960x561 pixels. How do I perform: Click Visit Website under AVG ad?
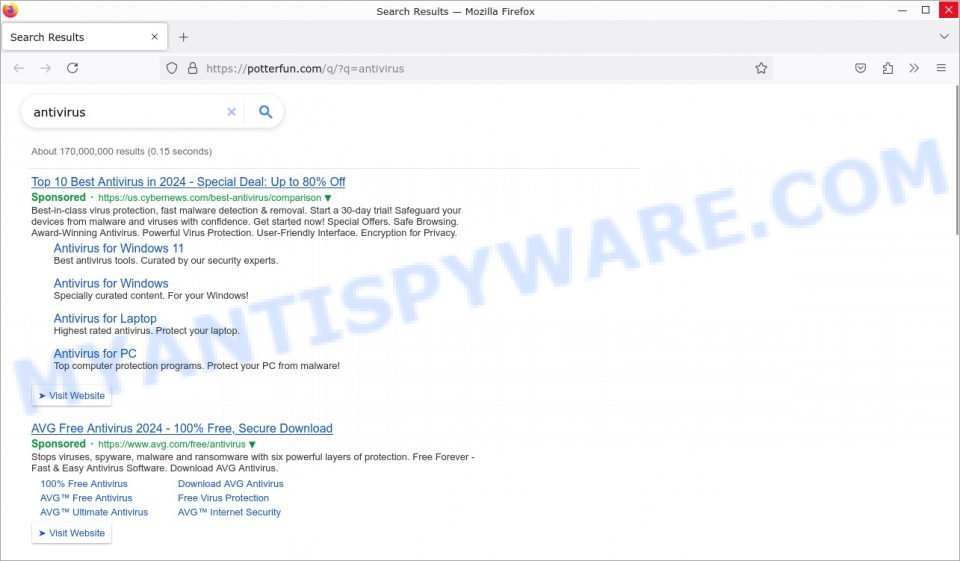pyautogui.click(x=72, y=533)
